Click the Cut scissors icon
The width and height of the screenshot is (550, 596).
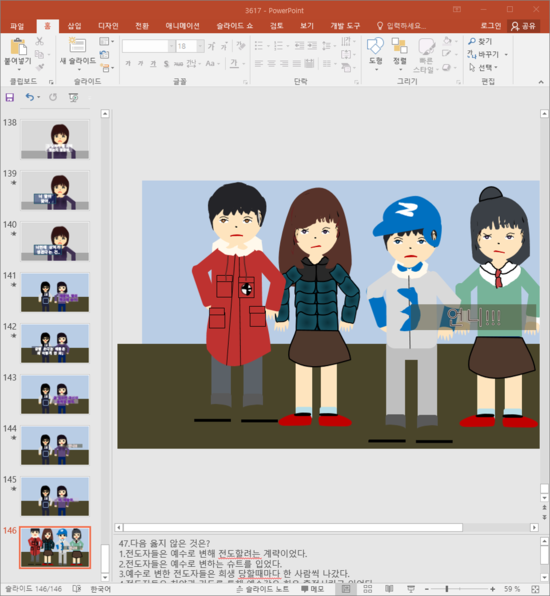39,41
